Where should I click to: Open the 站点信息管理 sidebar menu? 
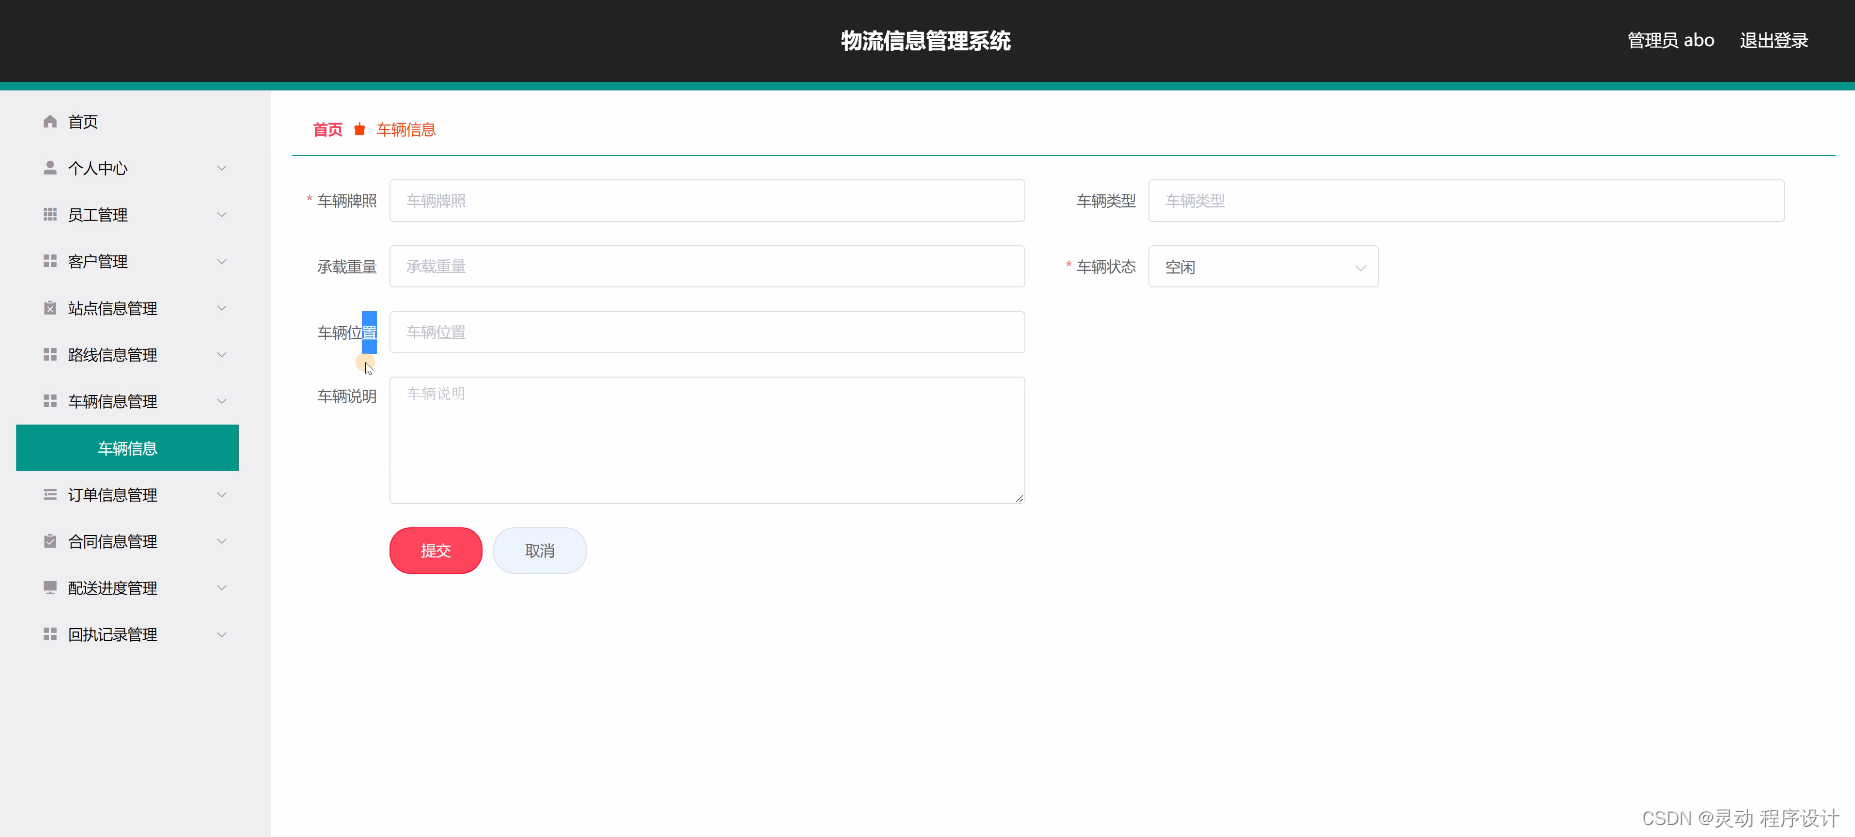click(127, 308)
